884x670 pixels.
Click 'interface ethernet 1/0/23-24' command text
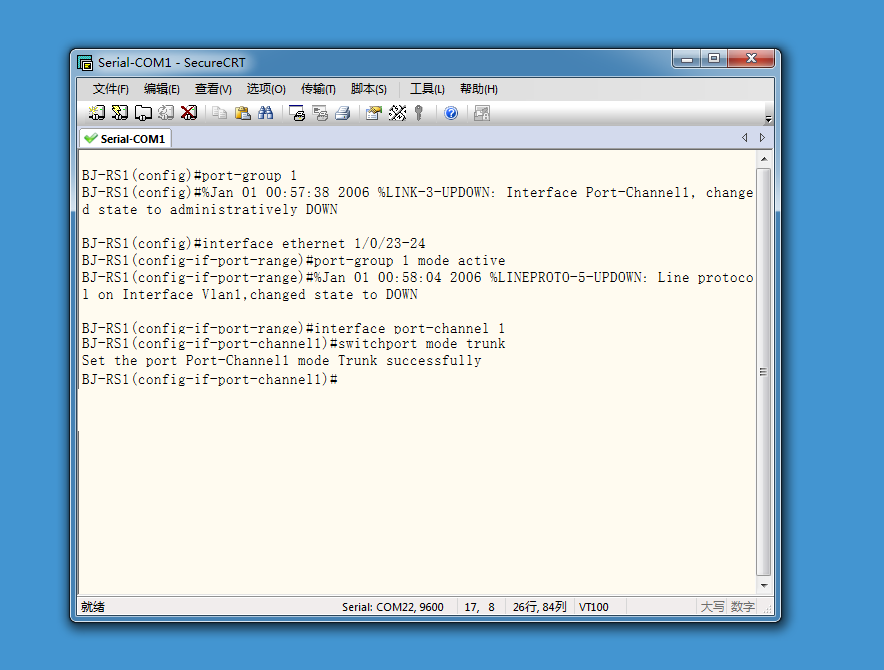pos(313,244)
